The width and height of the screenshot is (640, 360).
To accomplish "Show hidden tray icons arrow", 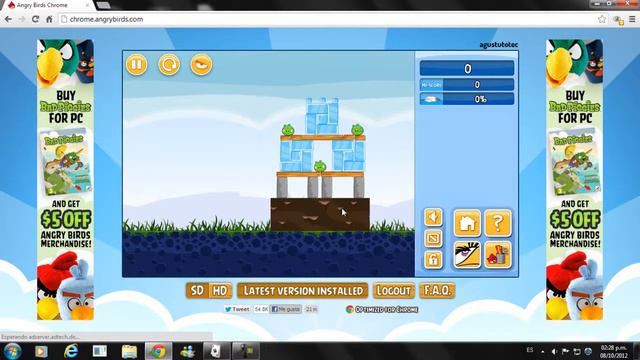I will (x=542, y=351).
